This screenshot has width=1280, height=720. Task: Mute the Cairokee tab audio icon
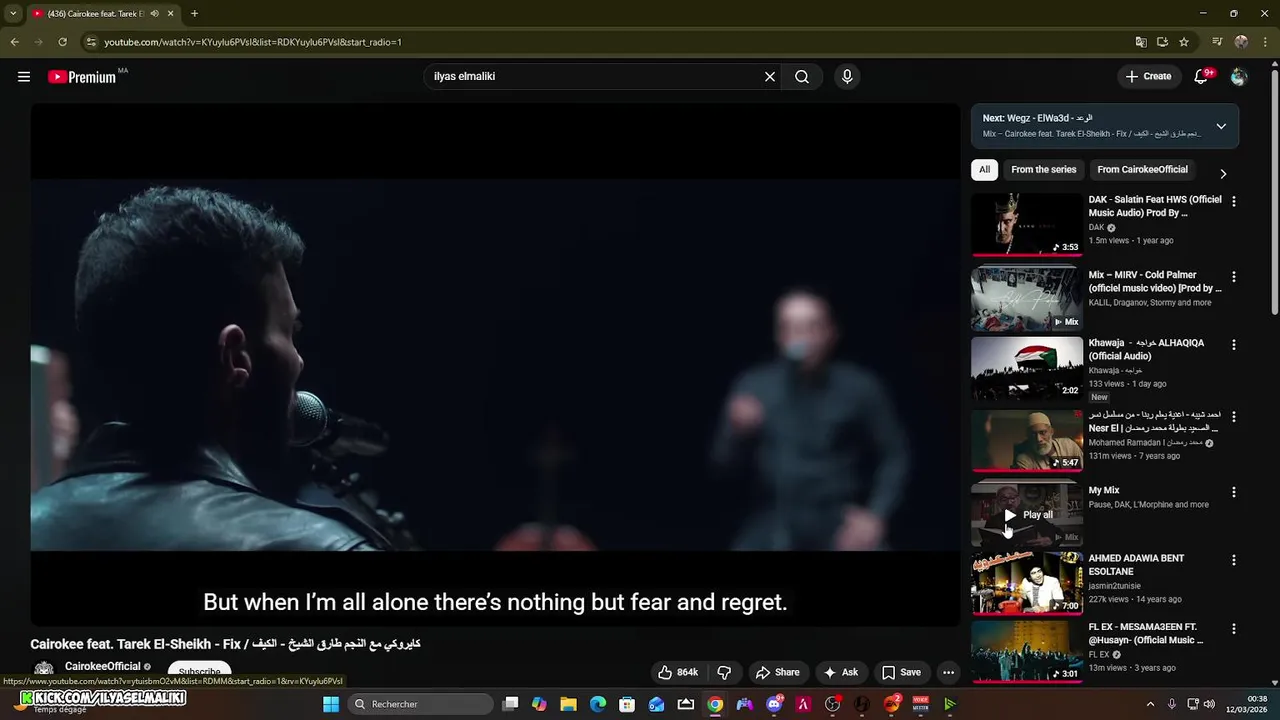click(x=154, y=14)
